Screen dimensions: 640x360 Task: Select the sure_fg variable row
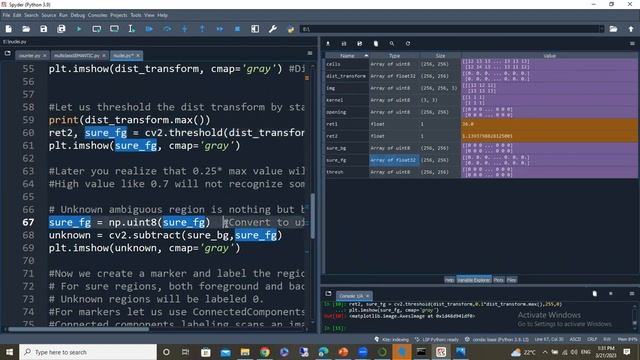click(x=481, y=160)
